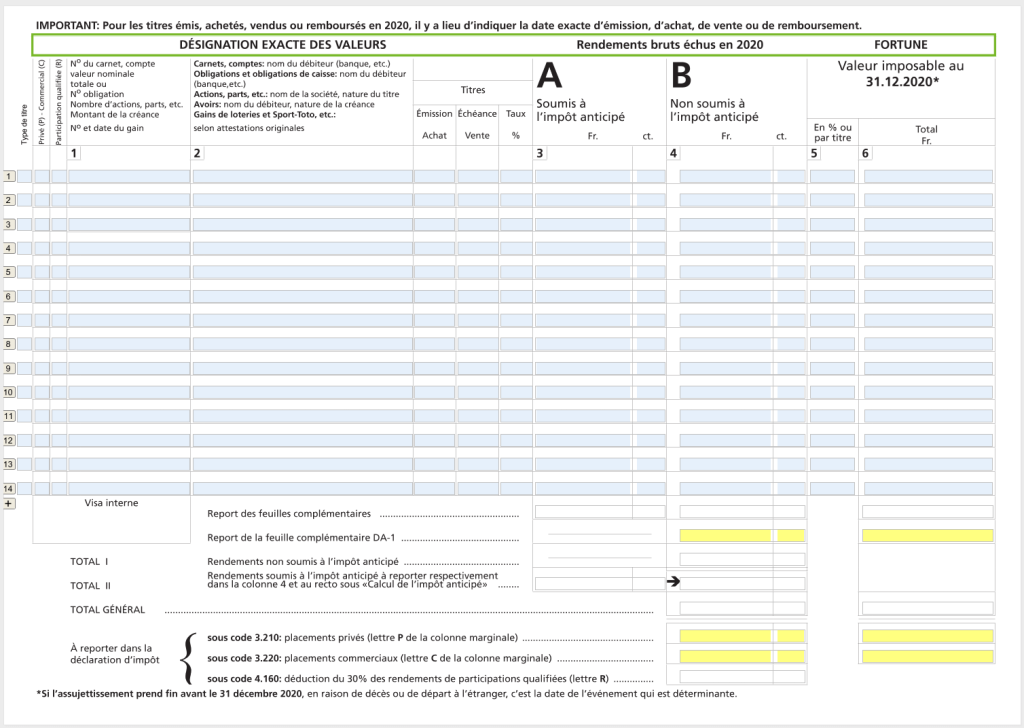The width and height of the screenshot is (1024, 728).
Task: Focus row 1 Émission/Achat date field
Action: click(x=434, y=176)
